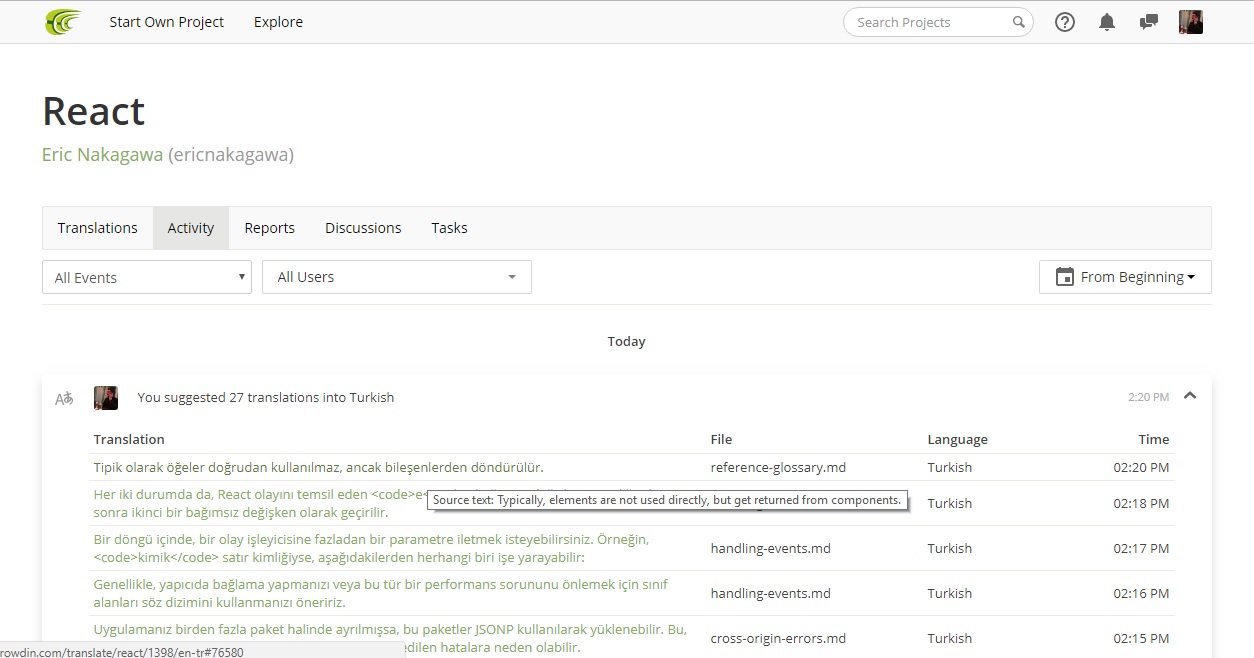Open the Tasks tab
Image resolution: width=1254 pixels, height=658 pixels.
[x=449, y=228]
